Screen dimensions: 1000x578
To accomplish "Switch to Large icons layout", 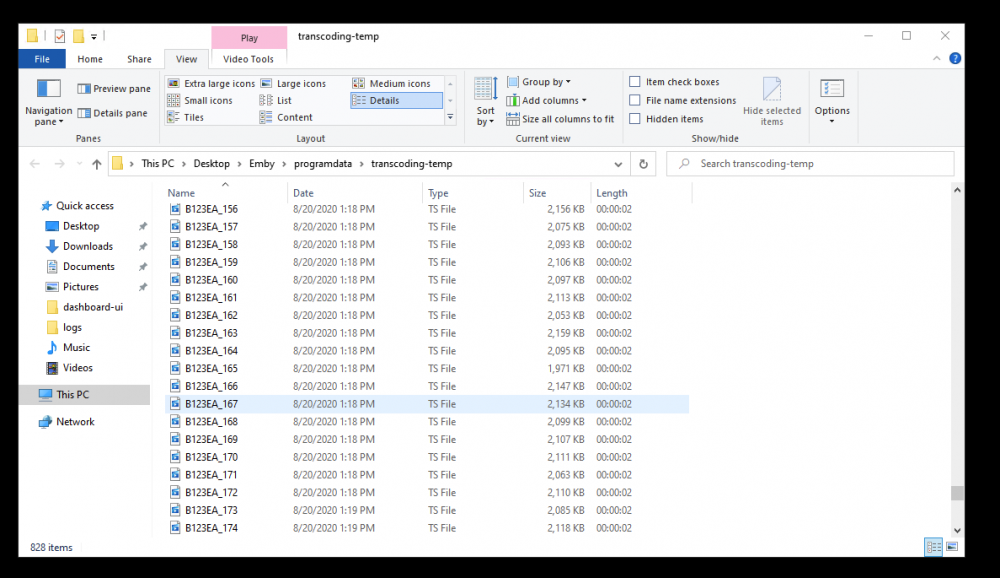I will point(295,82).
